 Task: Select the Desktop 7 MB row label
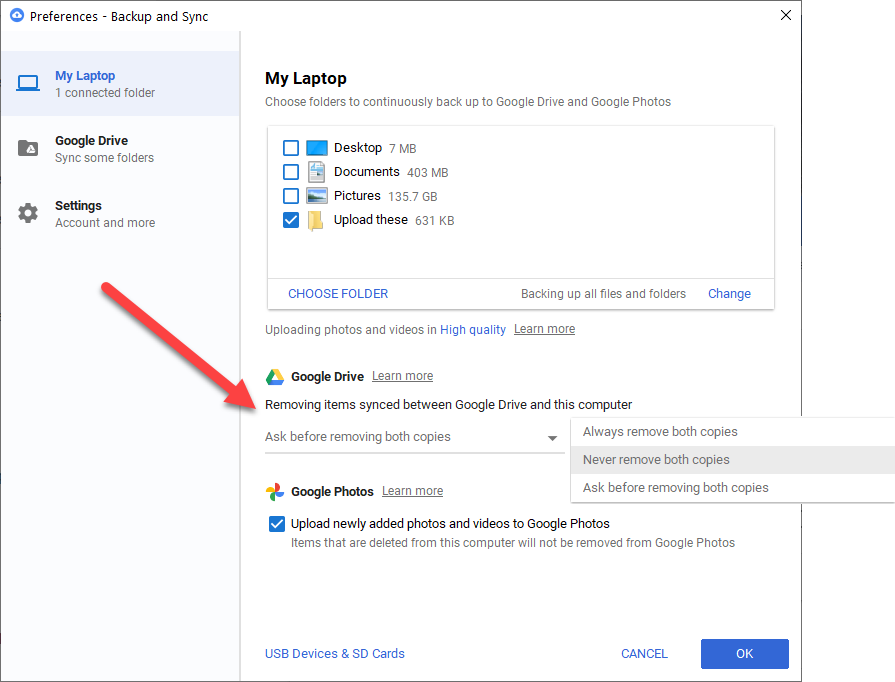pos(375,148)
